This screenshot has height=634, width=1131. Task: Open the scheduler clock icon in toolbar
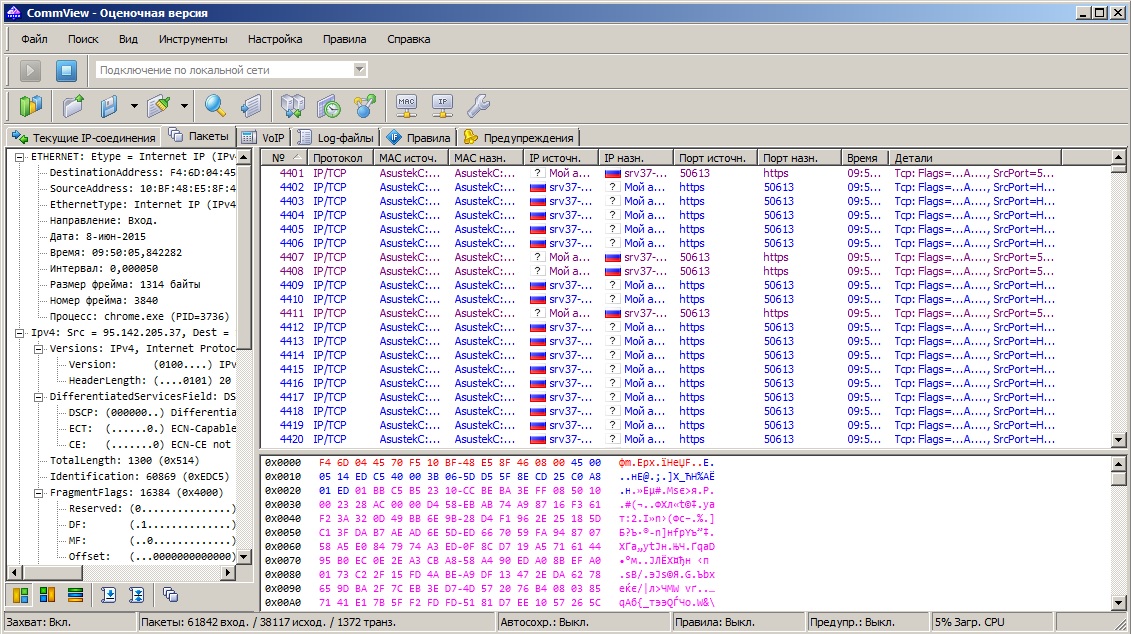tap(328, 105)
